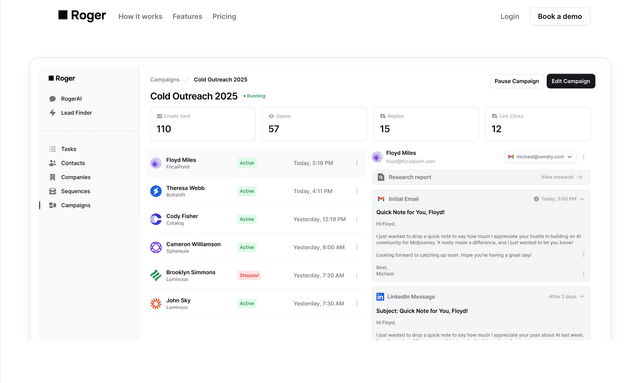Open the detail panel header more options menu
The image size is (640, 383).
584,157
